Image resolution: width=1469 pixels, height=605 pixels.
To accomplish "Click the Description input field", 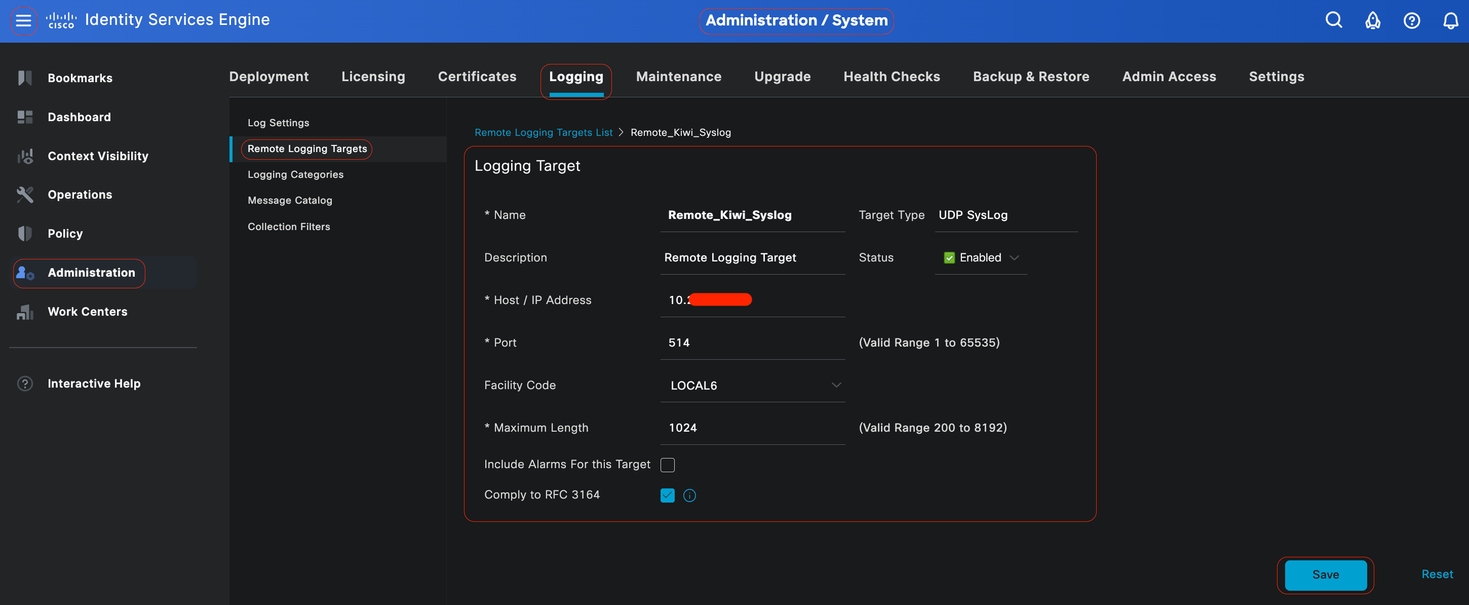I will (753, 258).
